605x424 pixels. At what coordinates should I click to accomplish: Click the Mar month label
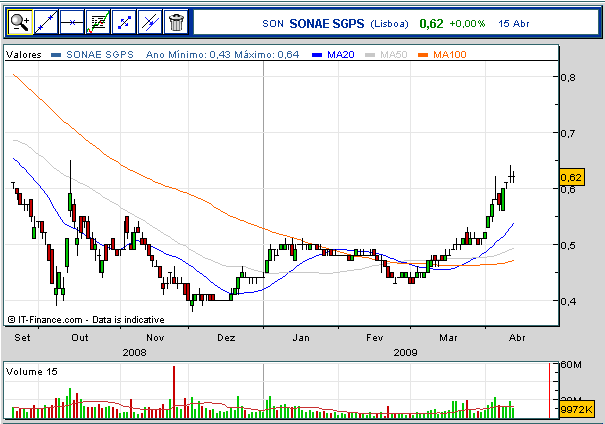(x=448, y=338)
